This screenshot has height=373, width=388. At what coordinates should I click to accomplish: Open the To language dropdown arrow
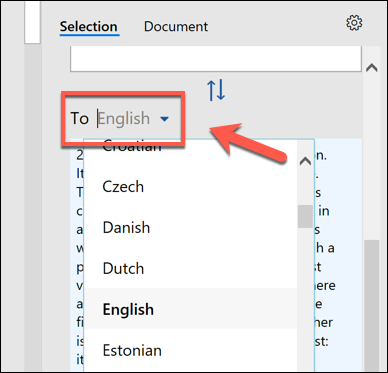click(x=164, y=119)
